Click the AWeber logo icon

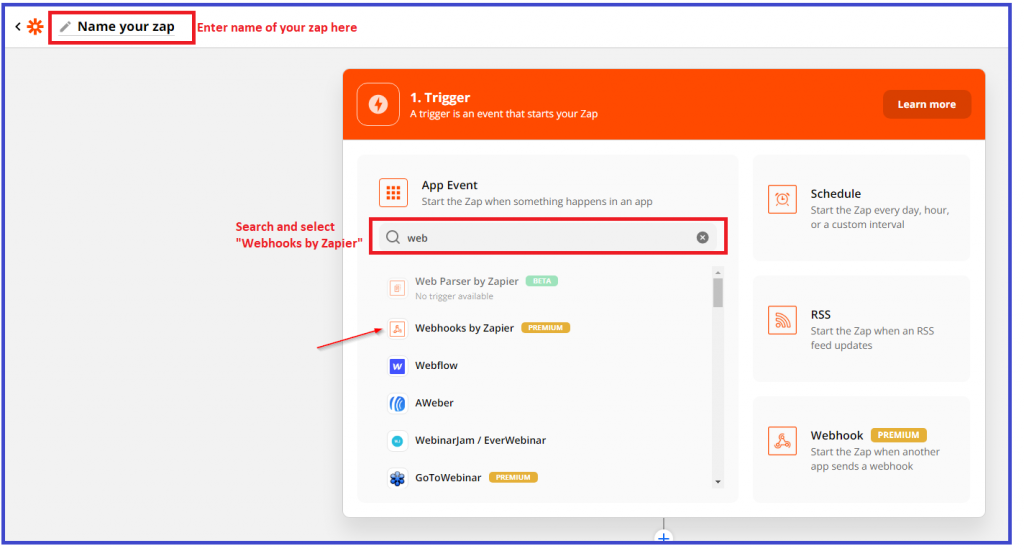pyautogui.click(x=397, y=403)
